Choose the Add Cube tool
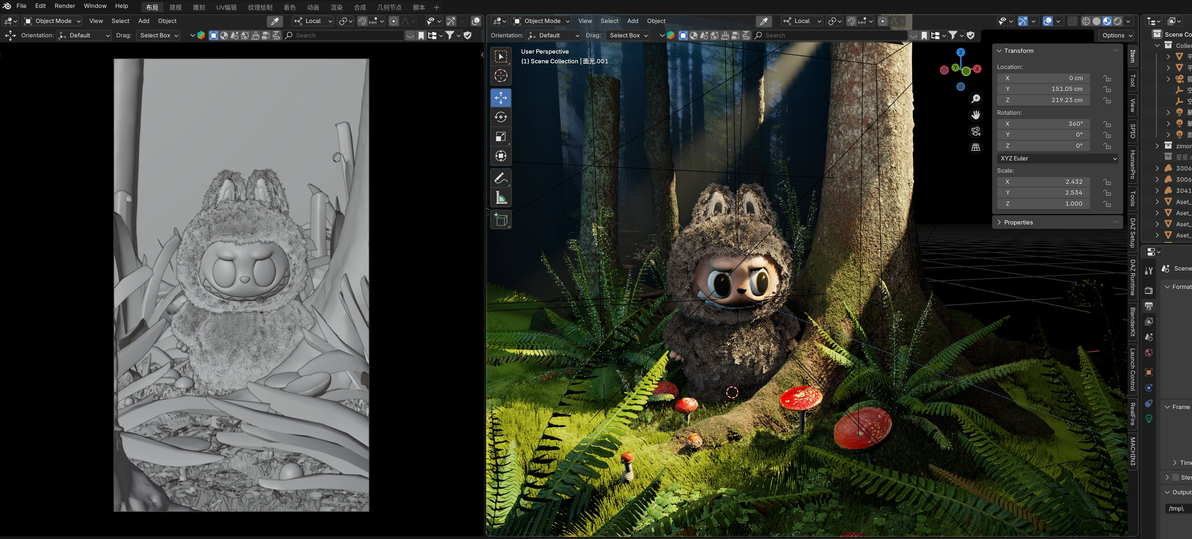 (x=501, y=220)
